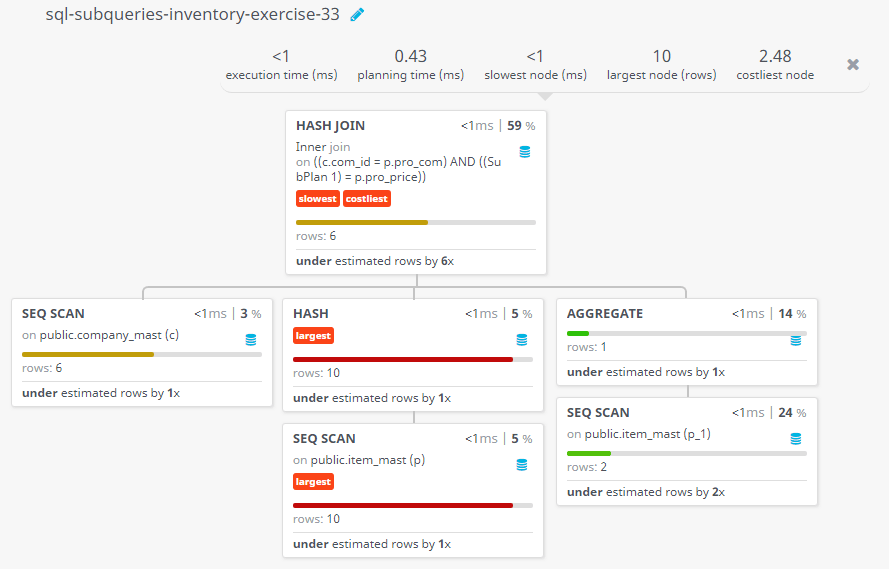Click the 'largest' tag on Hash node

click(x=313, y=336)
